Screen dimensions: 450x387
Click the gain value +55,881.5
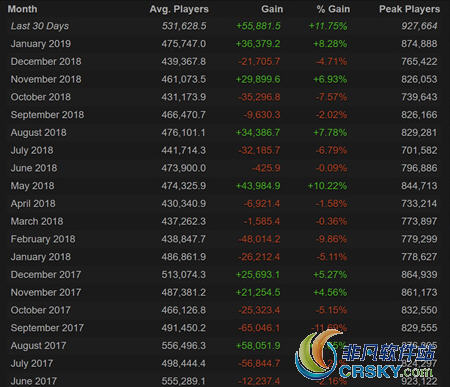pyautogui.click(x=258, y=26)
